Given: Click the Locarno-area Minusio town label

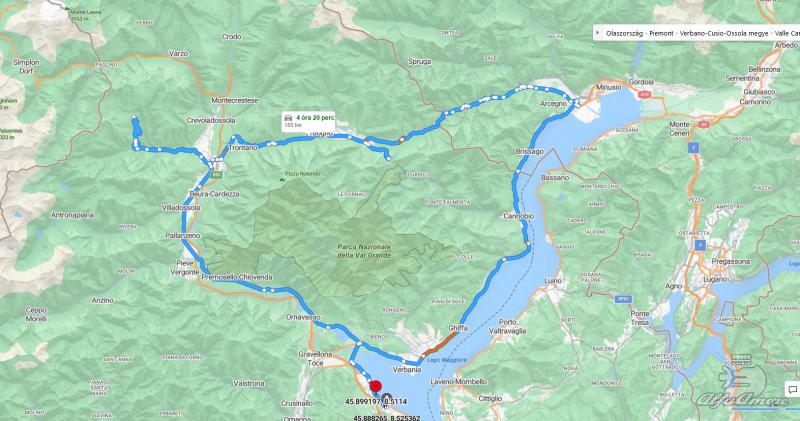Looking at the screenshot, I should (x=609, y=87).
